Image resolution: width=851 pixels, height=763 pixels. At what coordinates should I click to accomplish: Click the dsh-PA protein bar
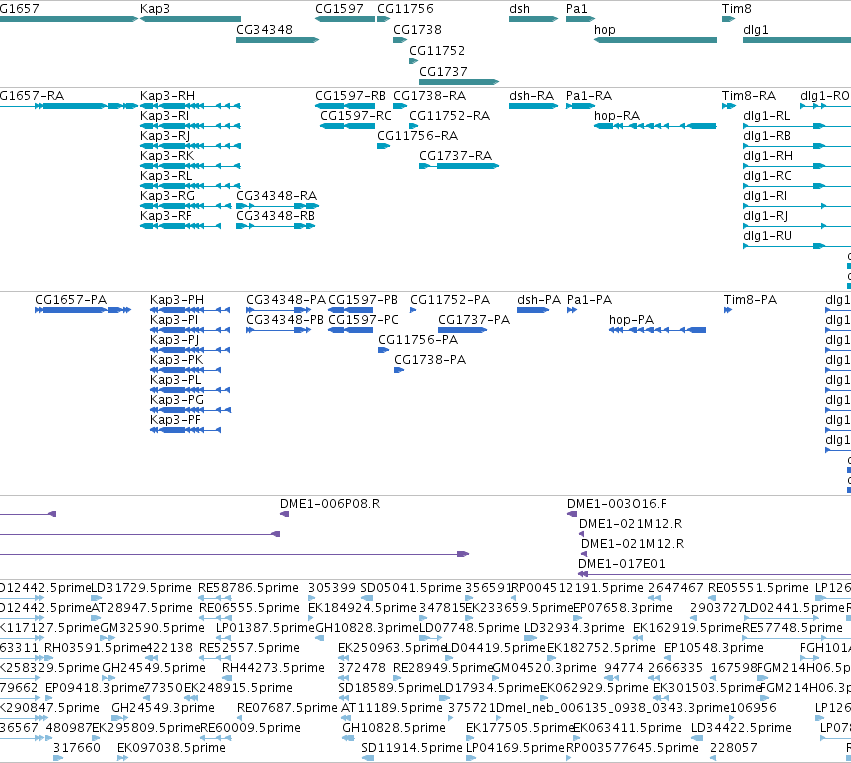(x=533, y=310)
